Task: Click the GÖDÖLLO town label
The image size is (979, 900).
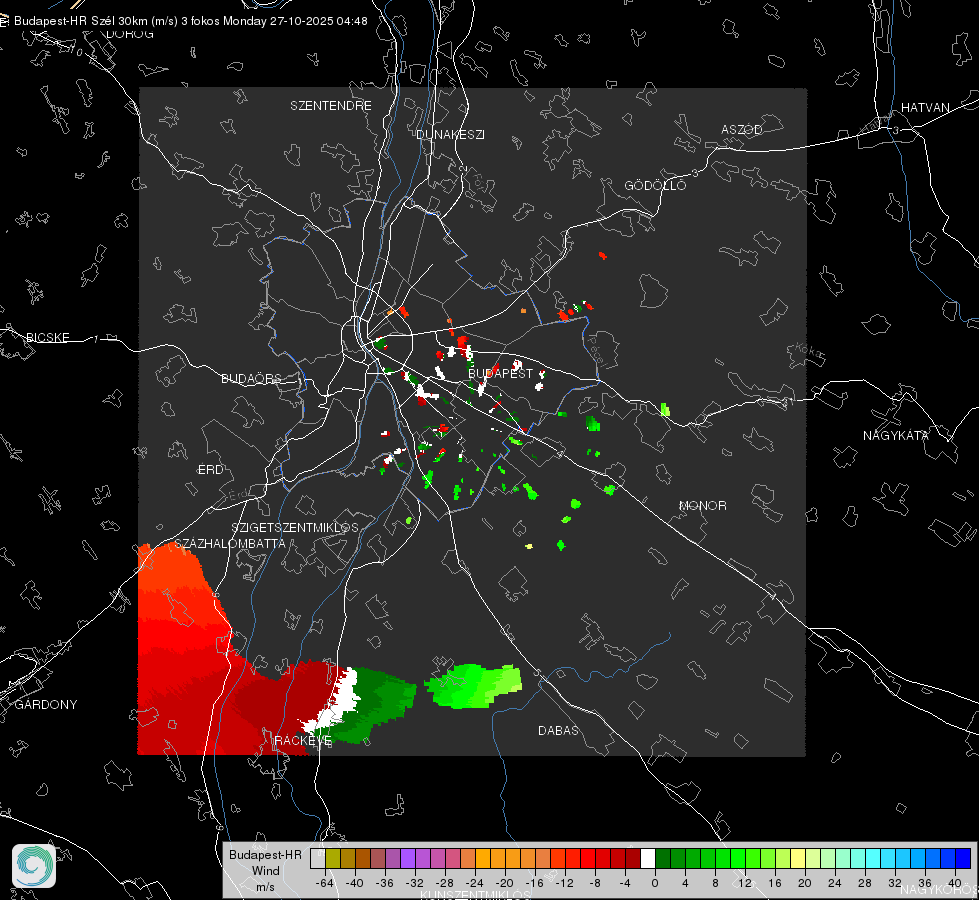Action: click(655, 185)
